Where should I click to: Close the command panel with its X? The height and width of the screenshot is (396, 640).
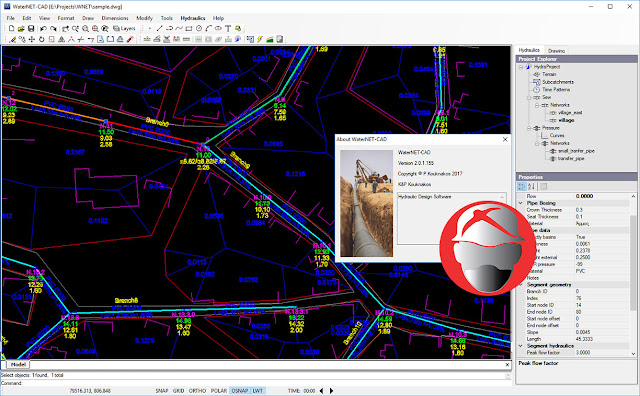(507, 365)
